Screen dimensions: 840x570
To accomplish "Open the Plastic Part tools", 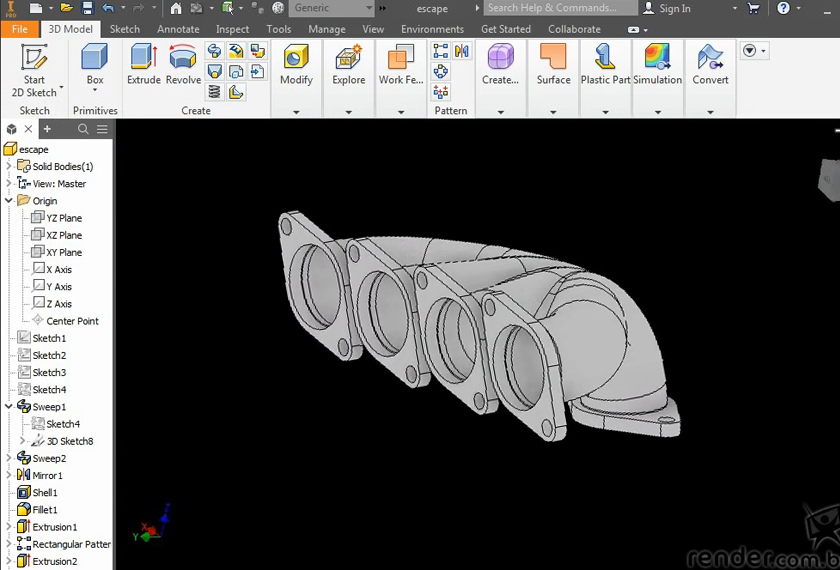I will 605,65.
